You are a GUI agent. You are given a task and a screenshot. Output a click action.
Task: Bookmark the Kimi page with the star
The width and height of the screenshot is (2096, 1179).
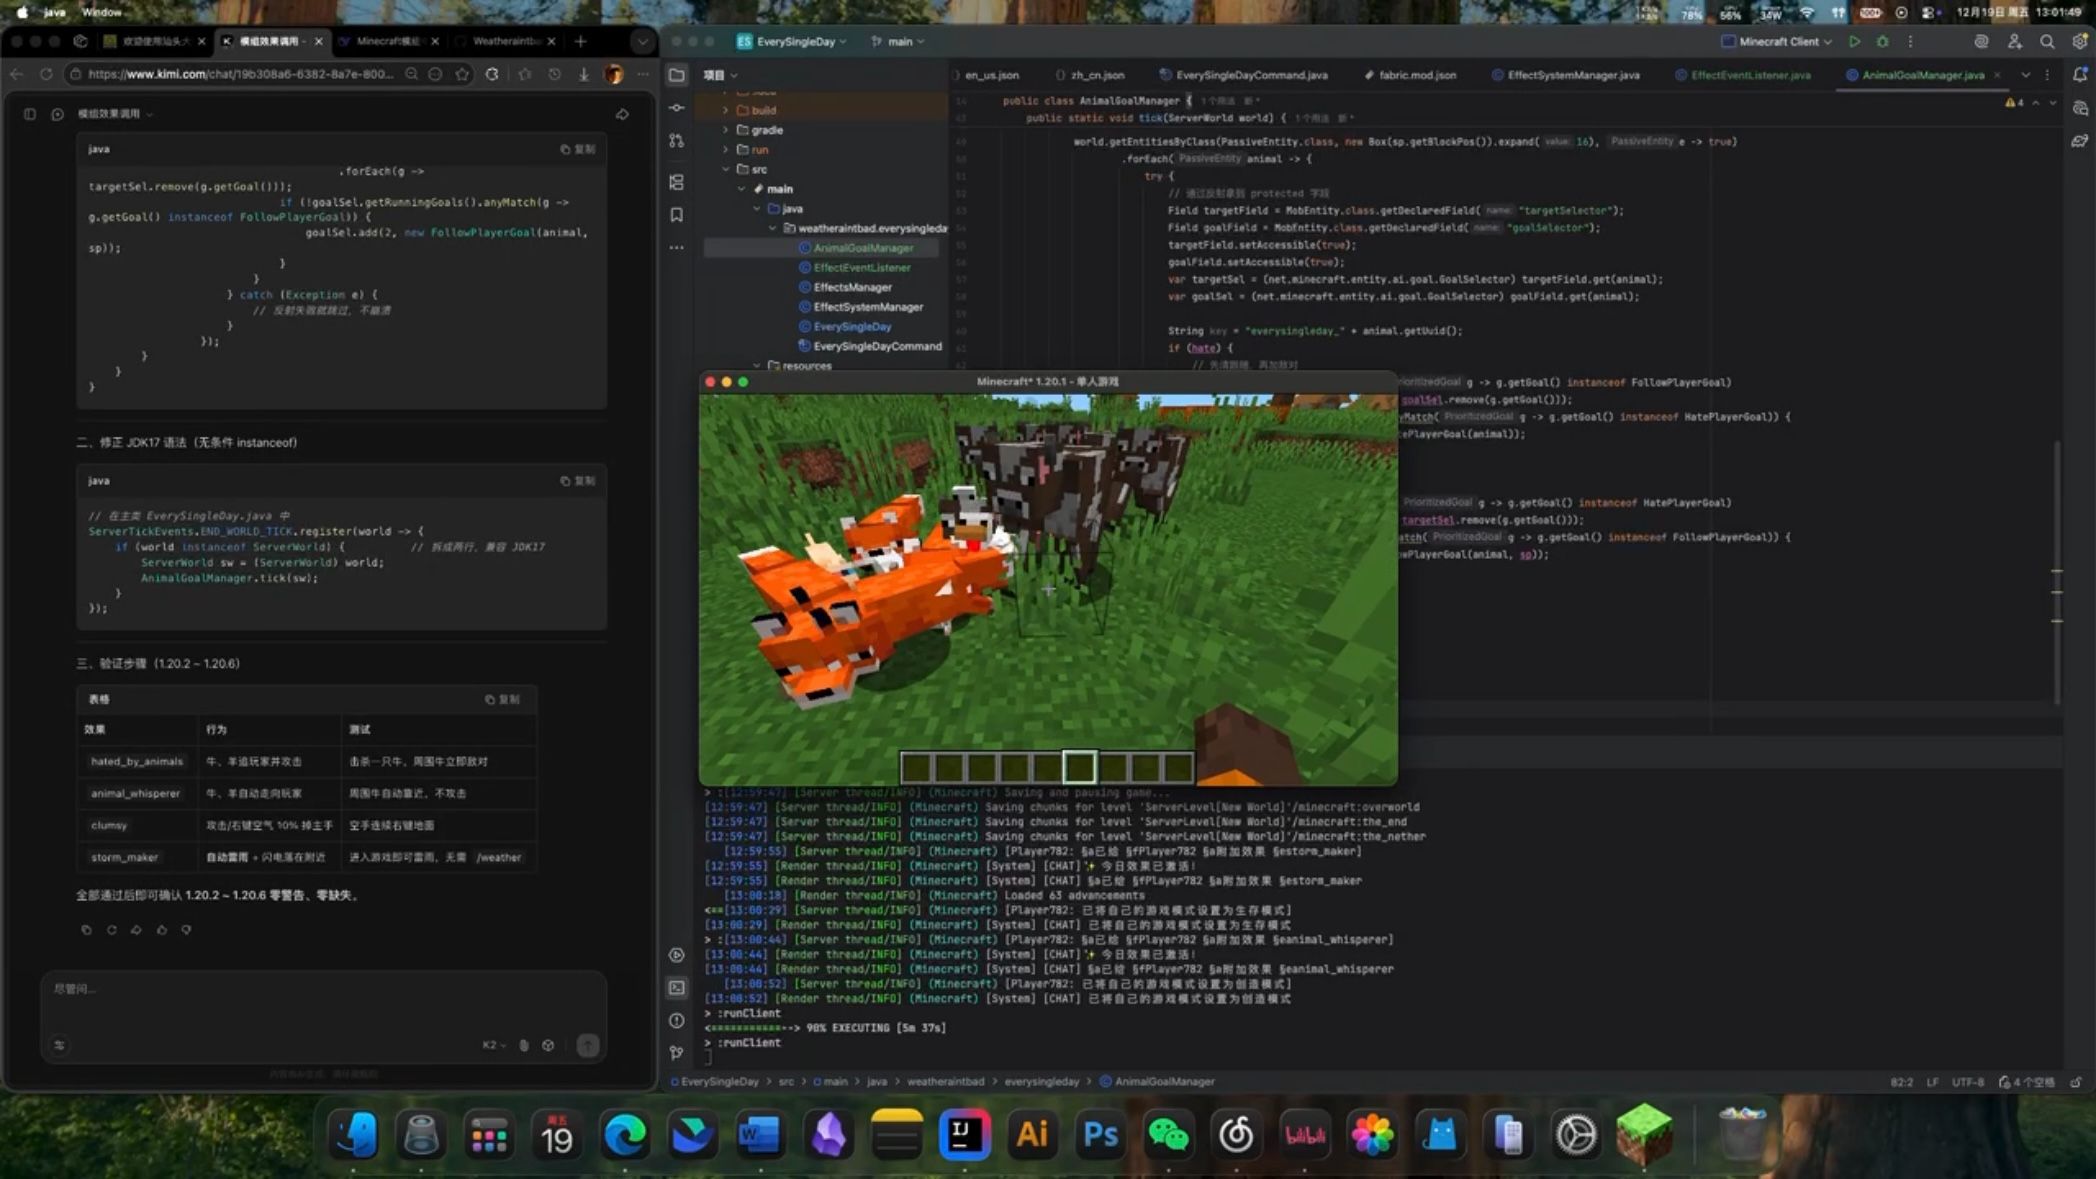(x=462, y=74)
